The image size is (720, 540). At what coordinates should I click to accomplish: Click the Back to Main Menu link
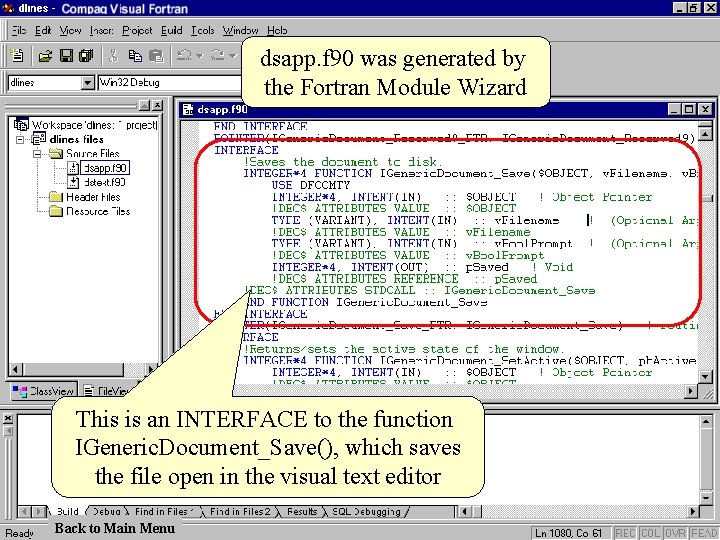tap(114, 529)
